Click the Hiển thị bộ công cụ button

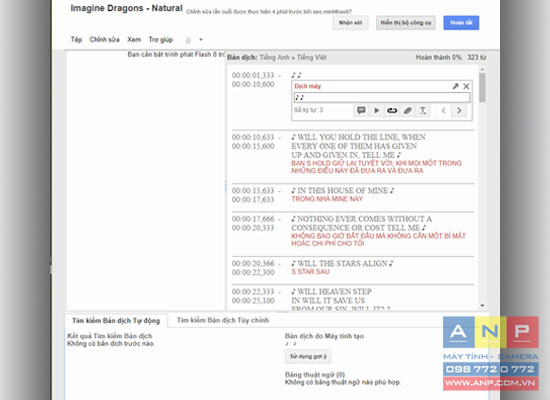coord(406,22)
